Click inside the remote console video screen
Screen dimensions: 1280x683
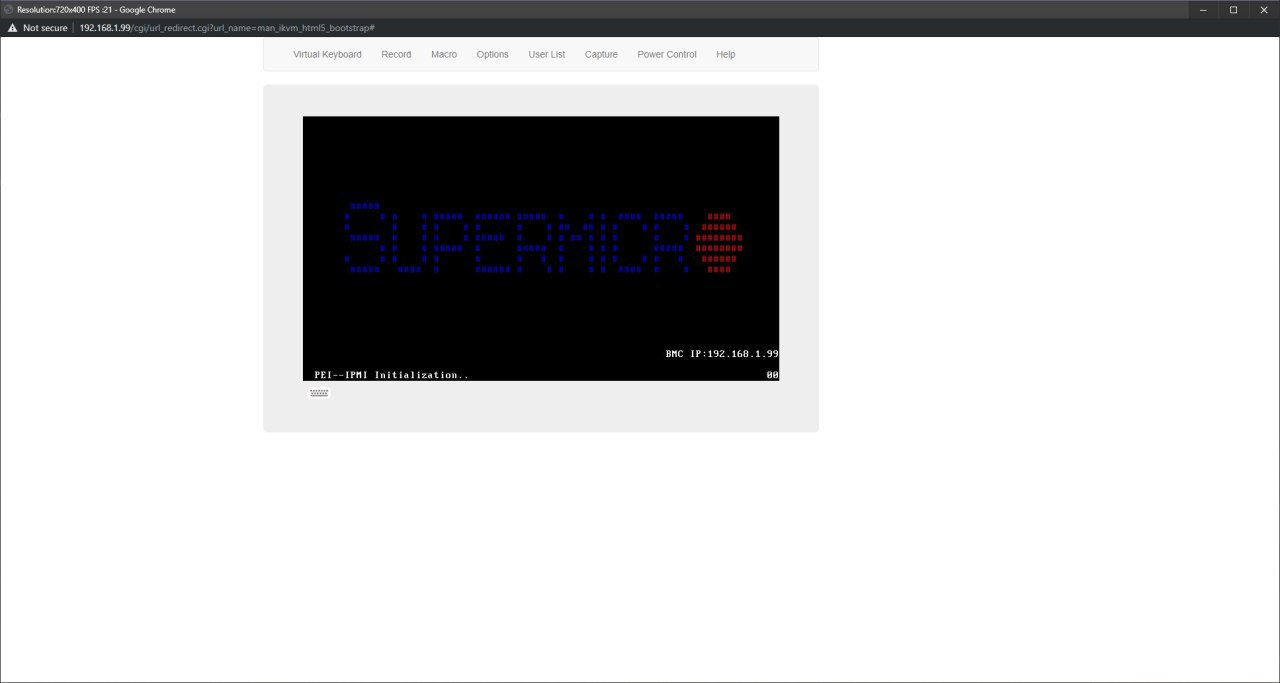pos(541,248)
